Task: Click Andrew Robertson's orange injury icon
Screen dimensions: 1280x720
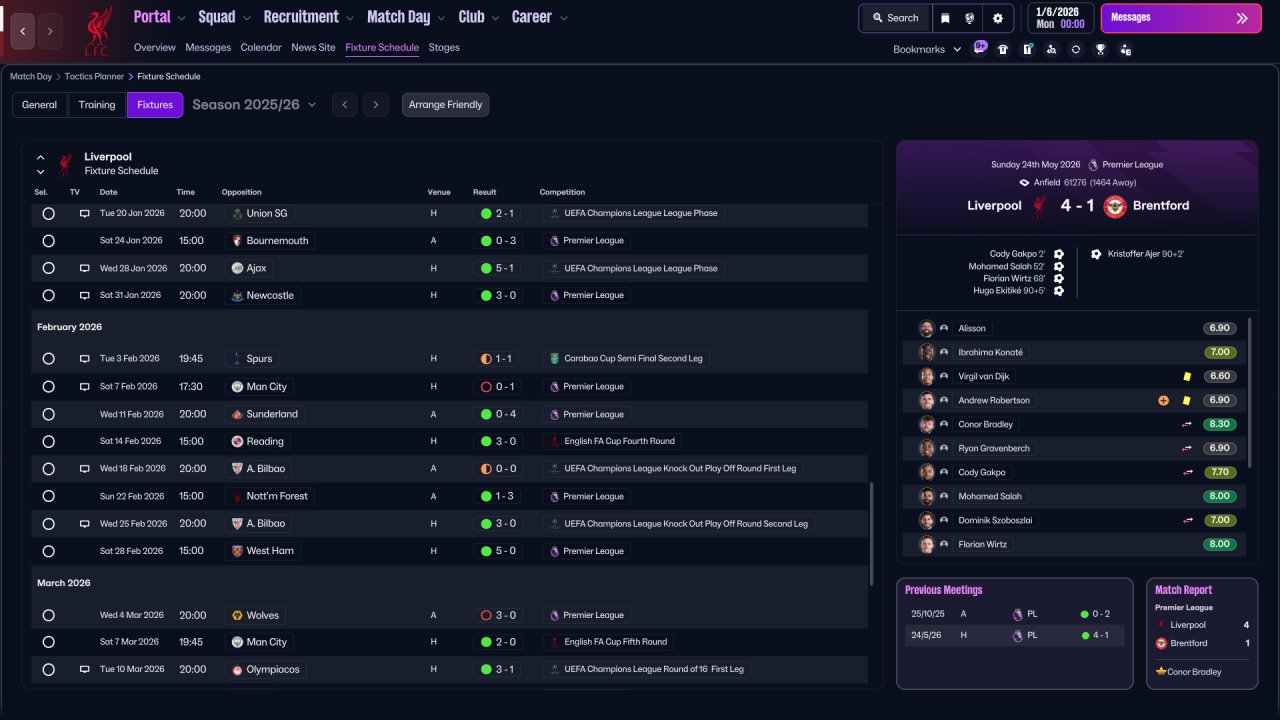Action: tap(1163, 400)
